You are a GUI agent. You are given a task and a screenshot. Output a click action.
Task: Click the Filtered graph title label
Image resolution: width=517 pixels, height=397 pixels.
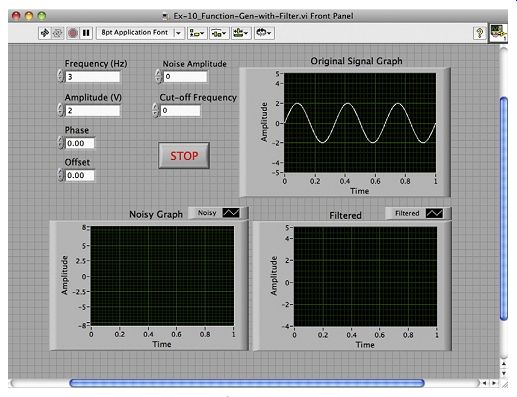point(345,215)
